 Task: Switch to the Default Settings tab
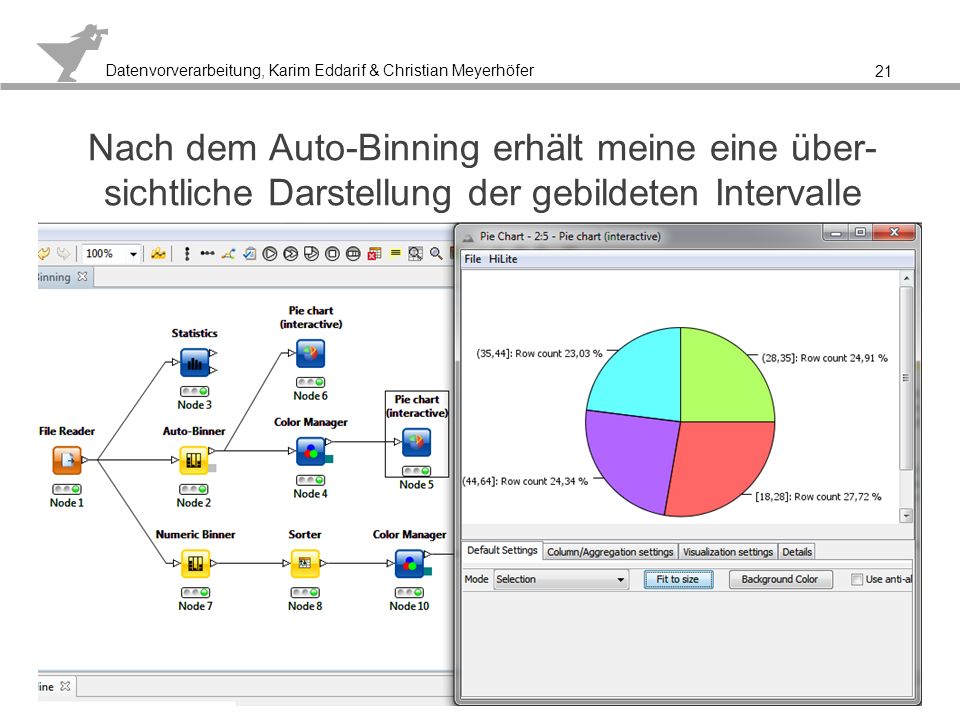[x=502, y=550]
